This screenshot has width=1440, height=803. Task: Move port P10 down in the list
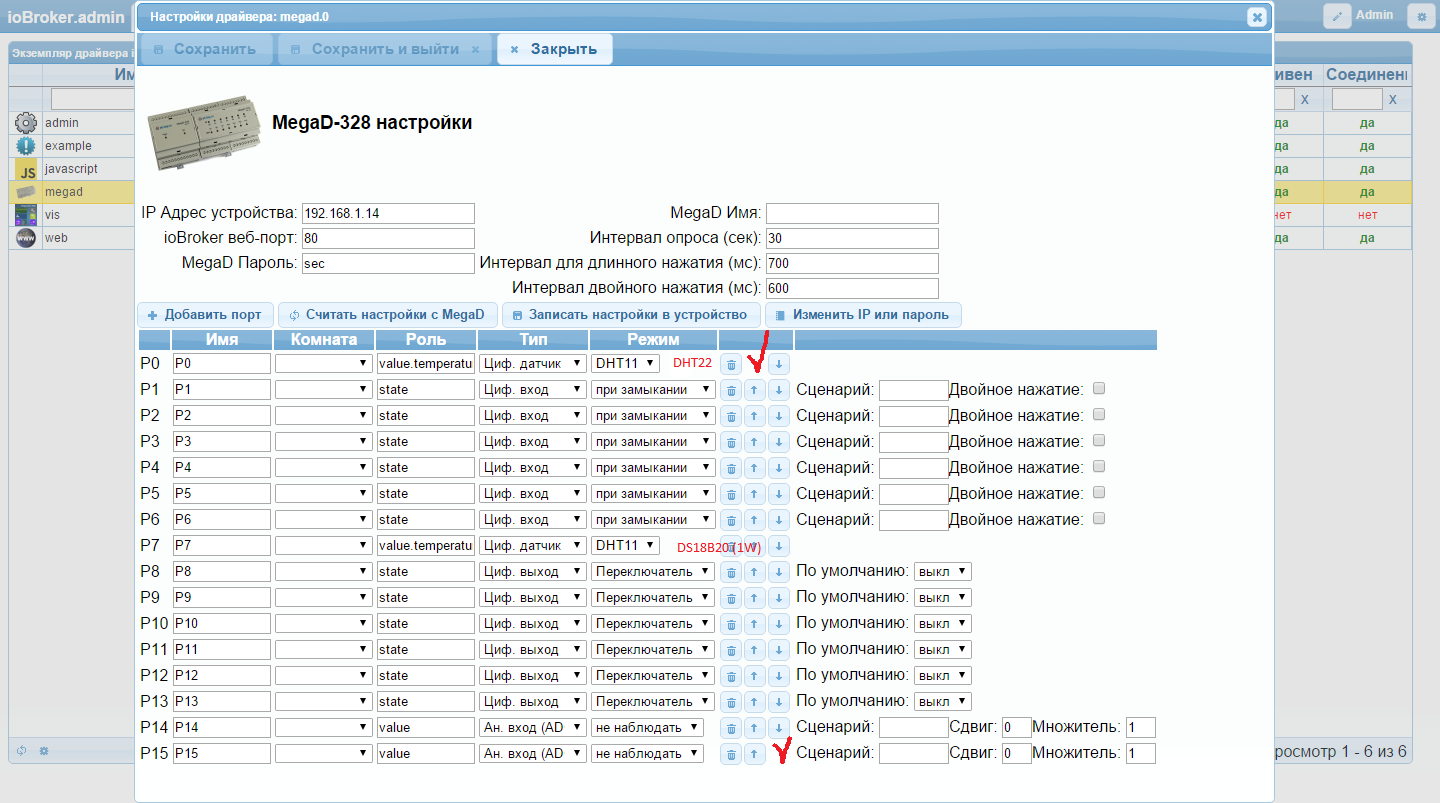pyautogui.click(x=779, y=623)
